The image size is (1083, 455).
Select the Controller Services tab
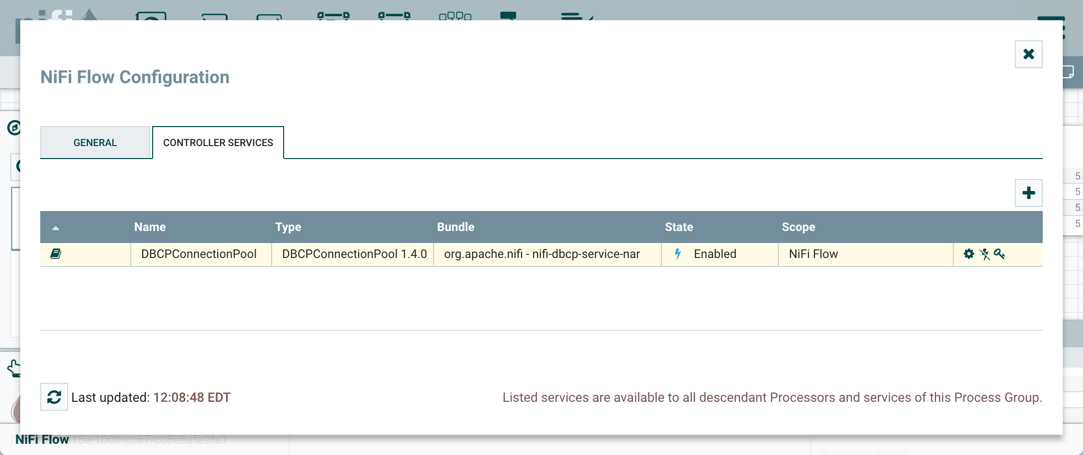pos(218,143)
